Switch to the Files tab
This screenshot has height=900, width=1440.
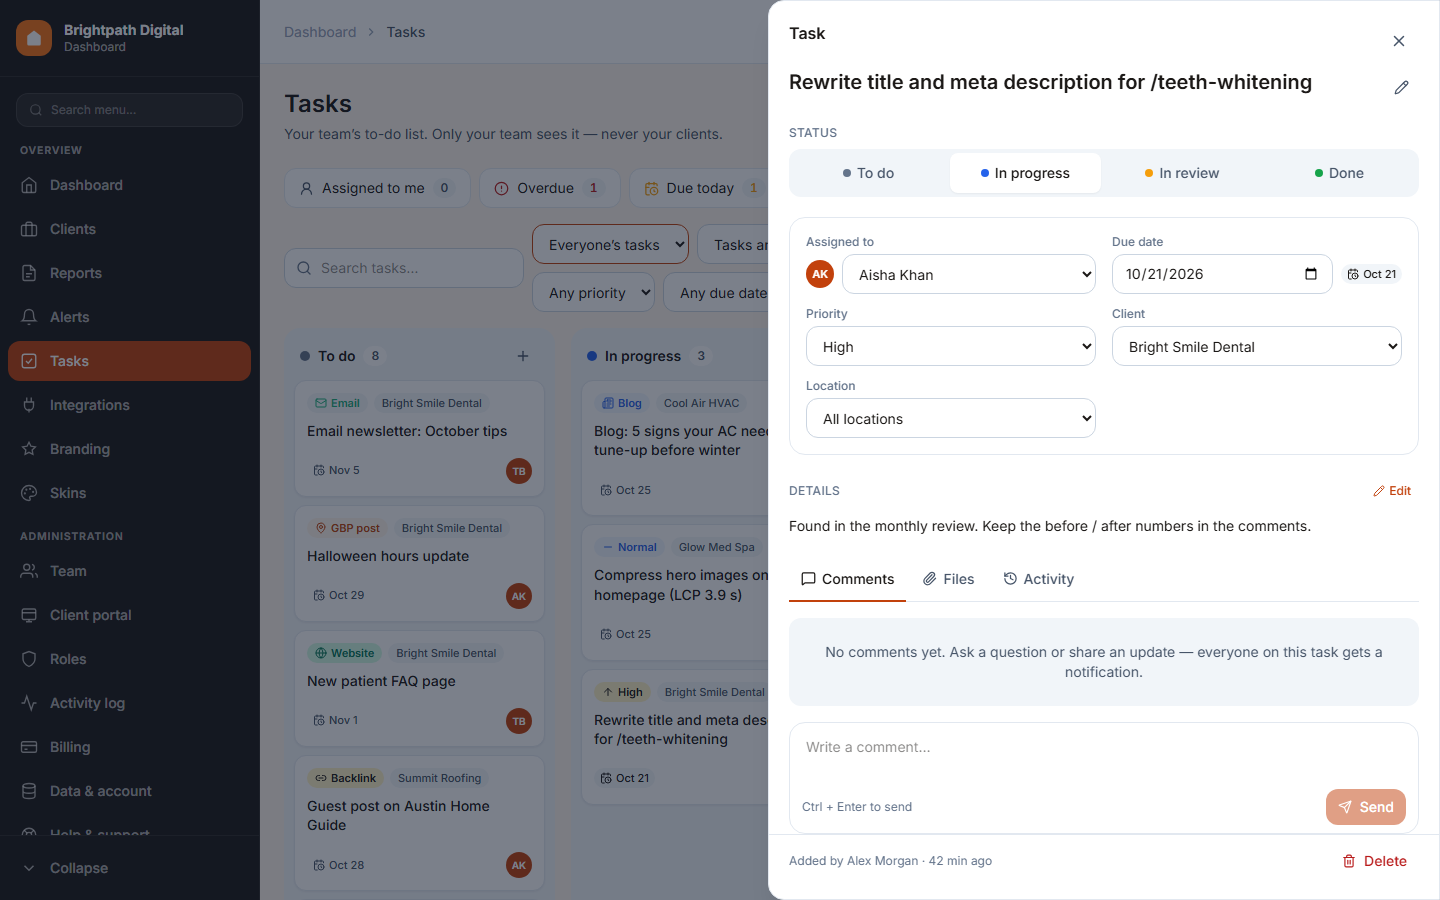click(948, 579)
